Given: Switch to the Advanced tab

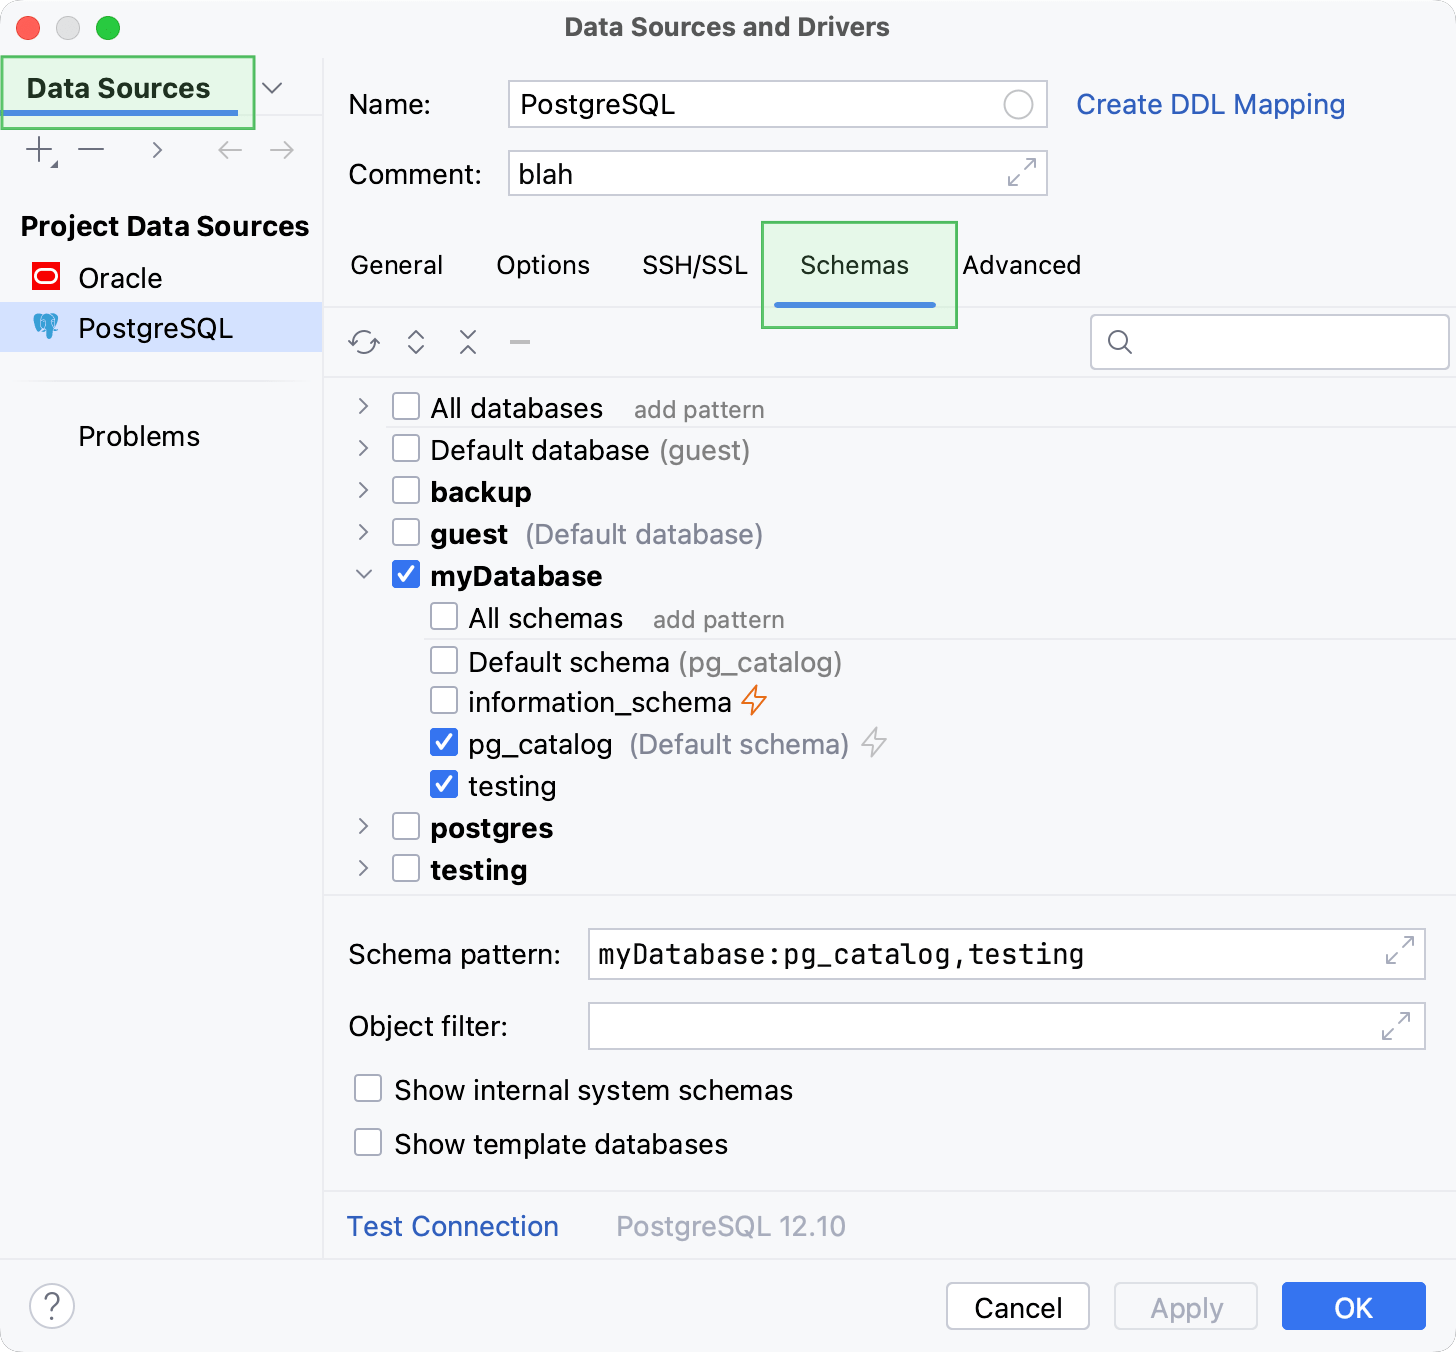Looking at the screenshot, I should (x=1021, y=265).
